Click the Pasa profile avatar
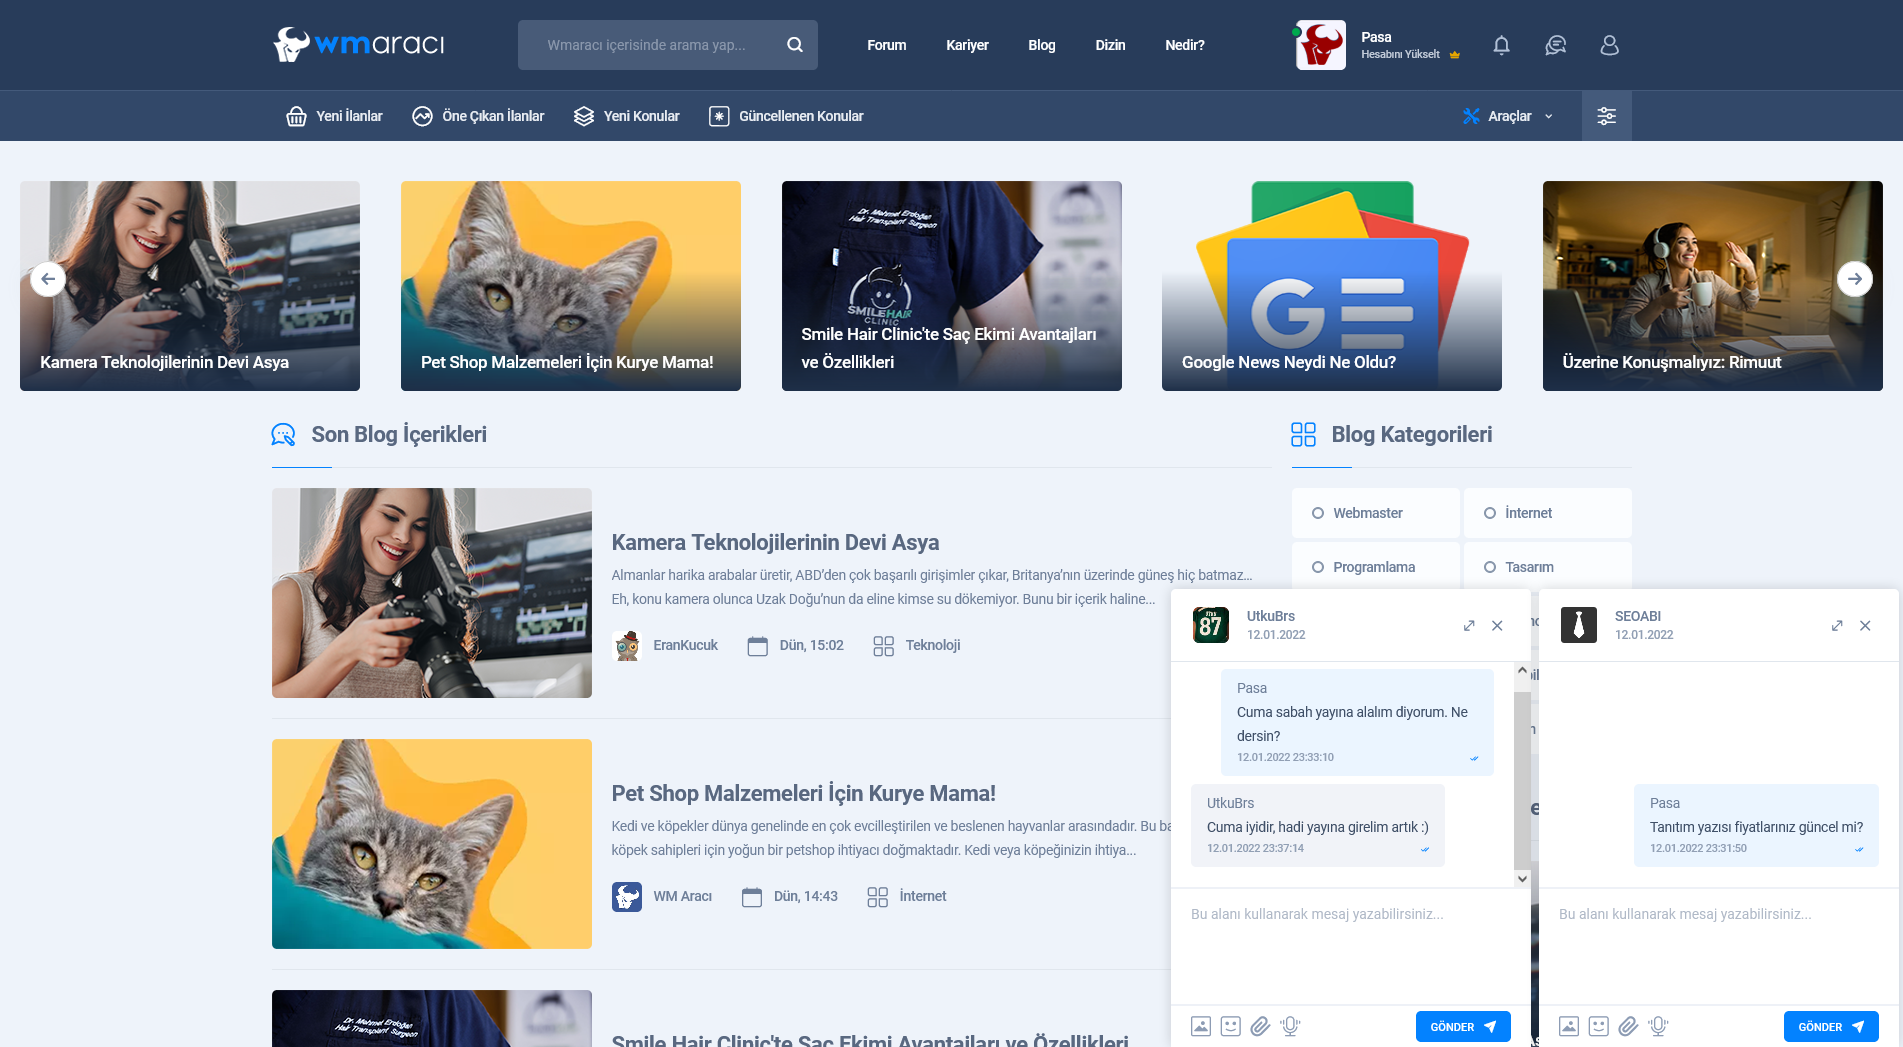The width and height of the screenshot is (1903, 1047). [x=1320, y=45]
